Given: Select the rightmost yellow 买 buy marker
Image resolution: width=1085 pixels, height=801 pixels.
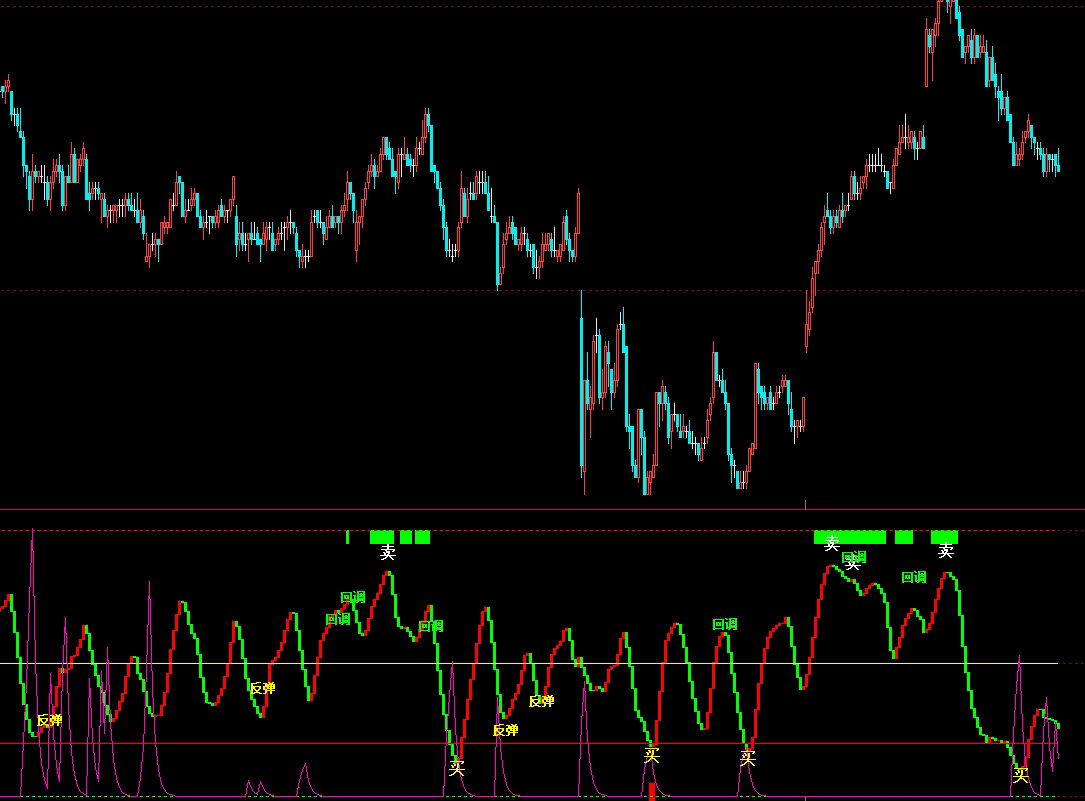Looking at the screenshot, I should pyautogui.click(x=1020, y=774).
